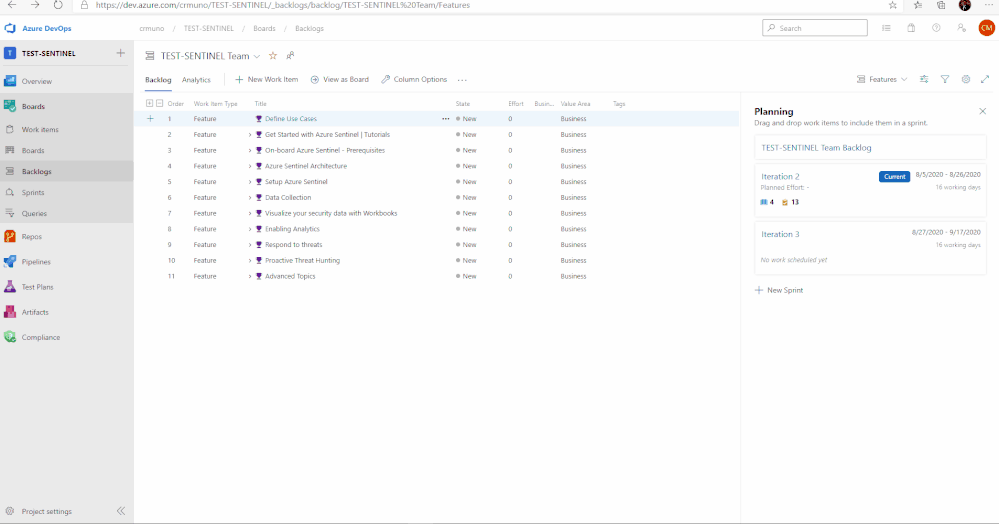The height and width of the screenshot is (524, 999).
Task: Open Column Options
Action: click(x=414, y=80)
